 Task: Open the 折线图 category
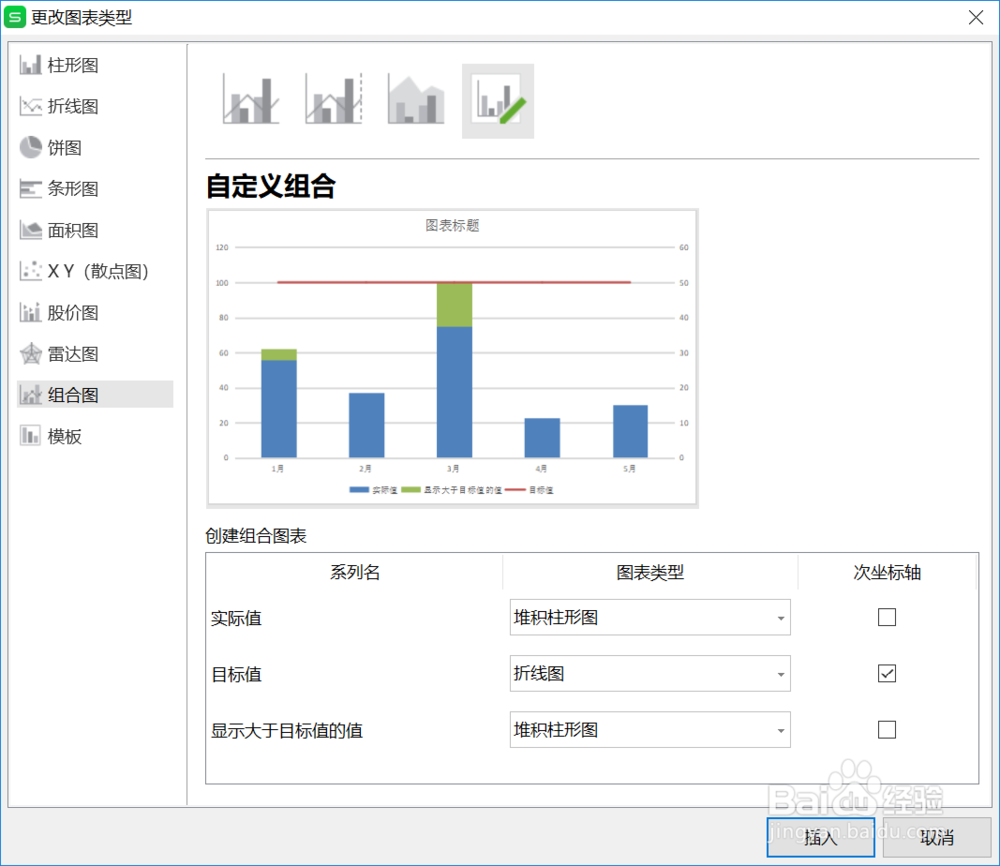[73, 106]
